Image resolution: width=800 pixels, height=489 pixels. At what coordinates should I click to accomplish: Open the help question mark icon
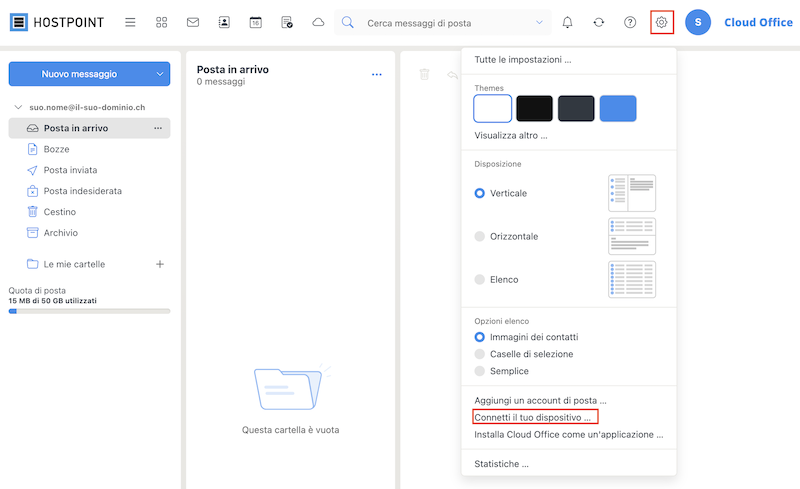(x=630, y=22)
